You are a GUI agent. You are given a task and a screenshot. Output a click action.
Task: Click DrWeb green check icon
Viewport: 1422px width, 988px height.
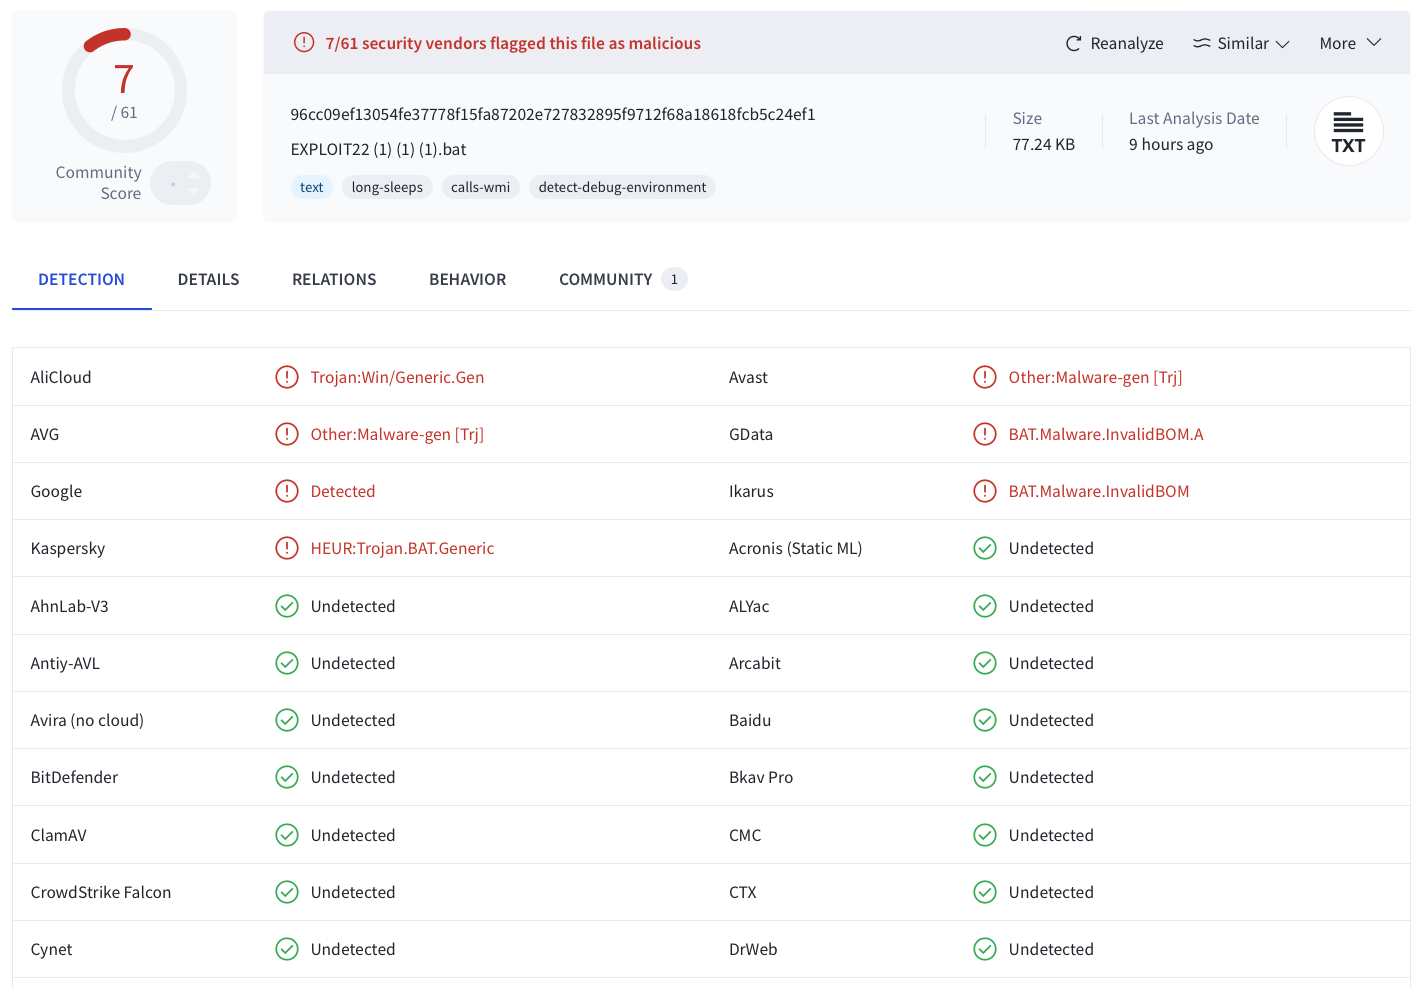point(985,949)
